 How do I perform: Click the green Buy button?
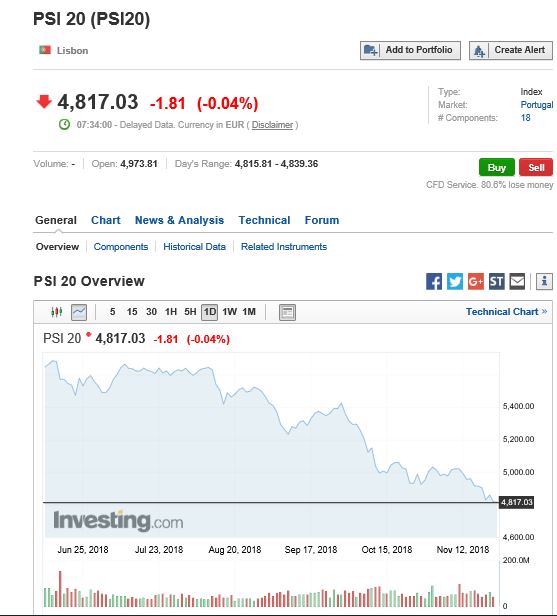tap(497, 167)
